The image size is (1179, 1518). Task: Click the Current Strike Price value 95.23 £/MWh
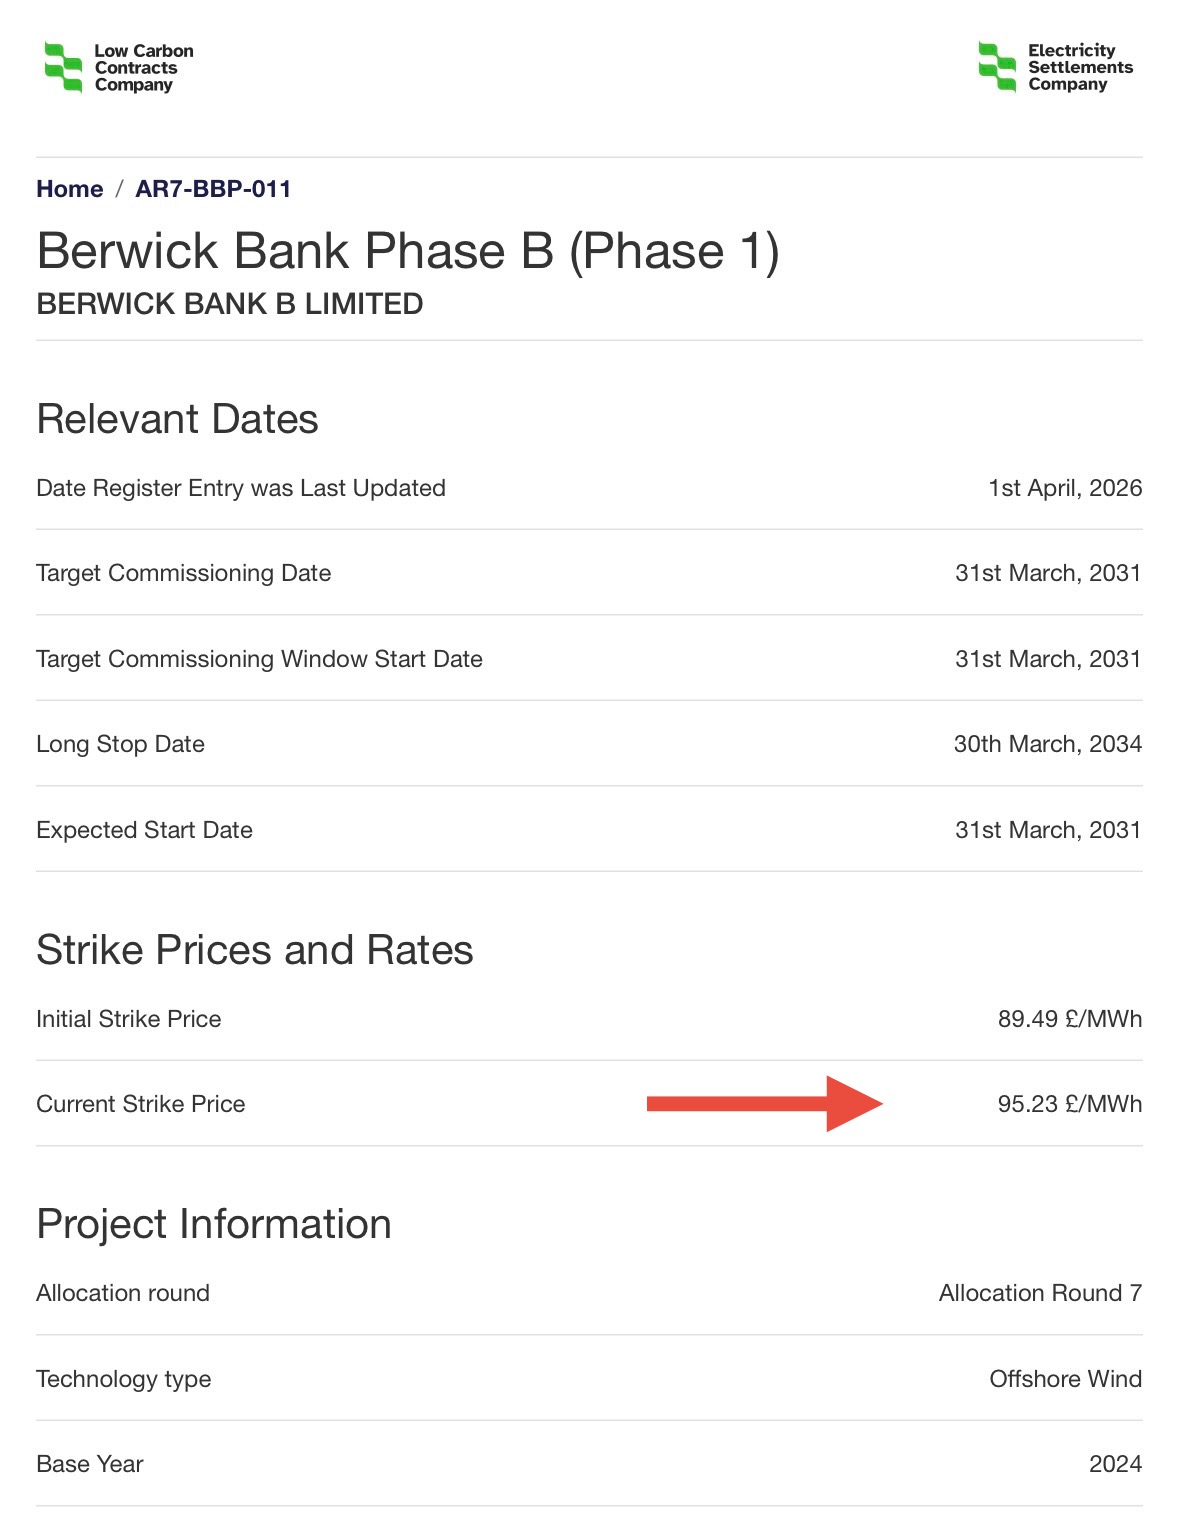[x=1069, y=1104]
